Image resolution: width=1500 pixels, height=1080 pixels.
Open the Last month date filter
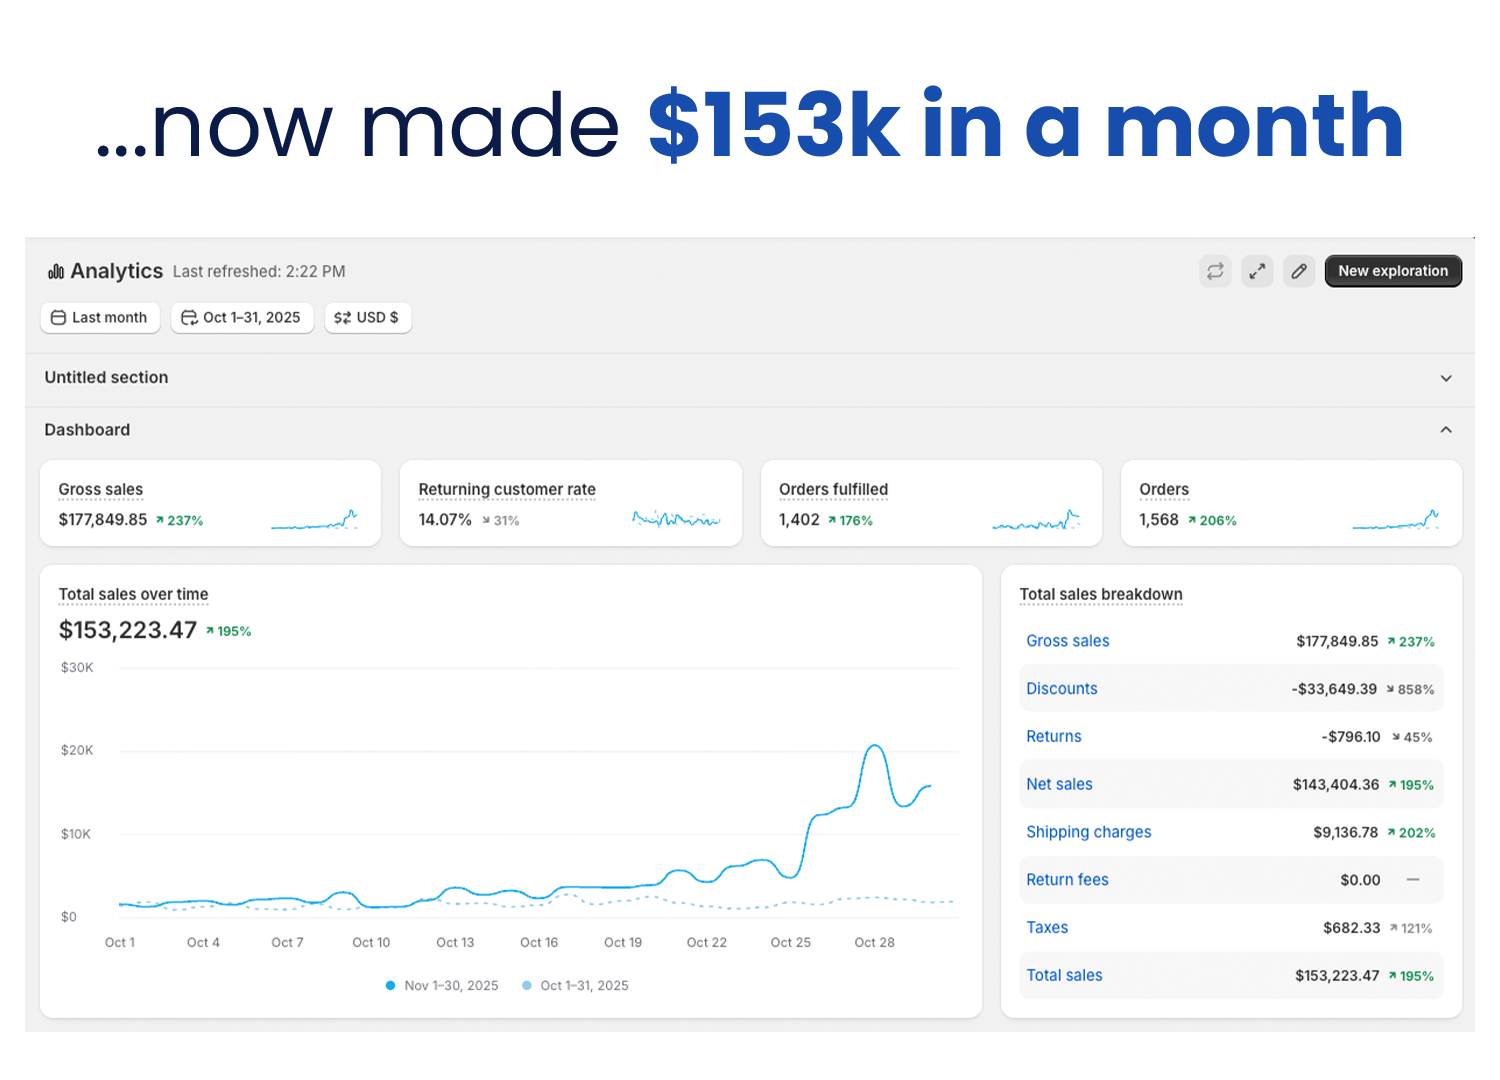100,318
